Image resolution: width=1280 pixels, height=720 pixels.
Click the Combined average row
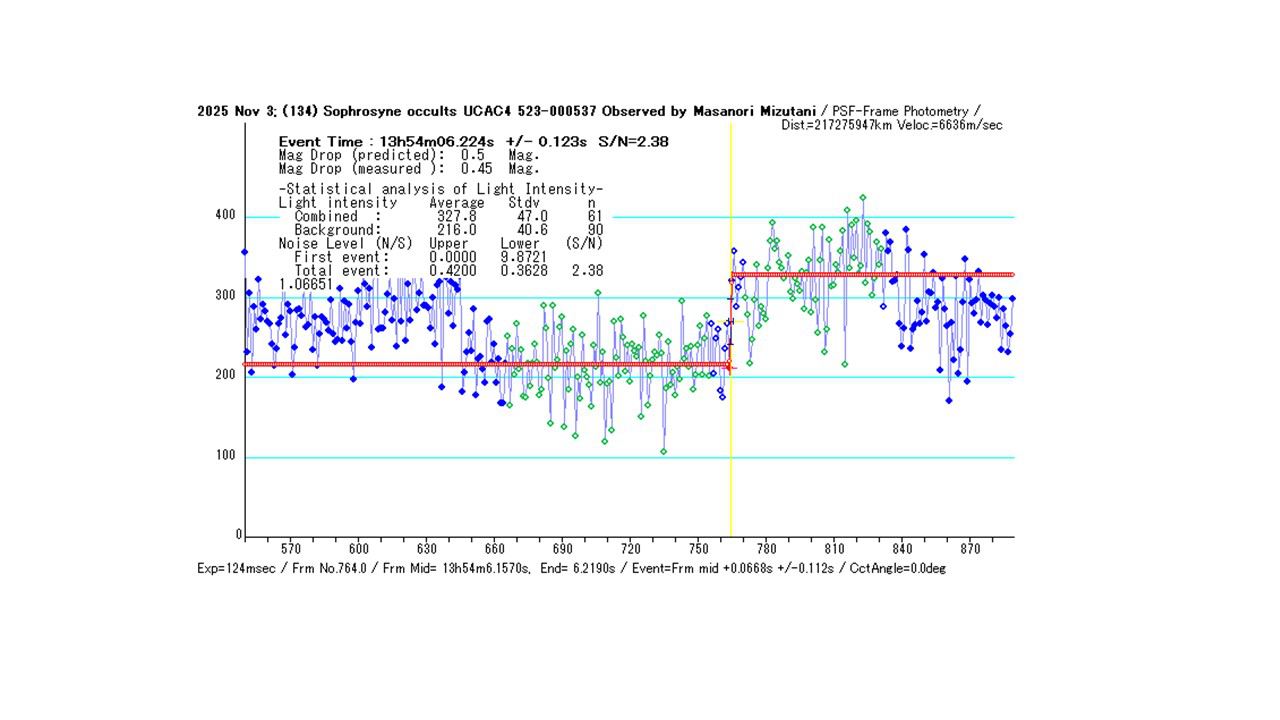coord(448,216)
